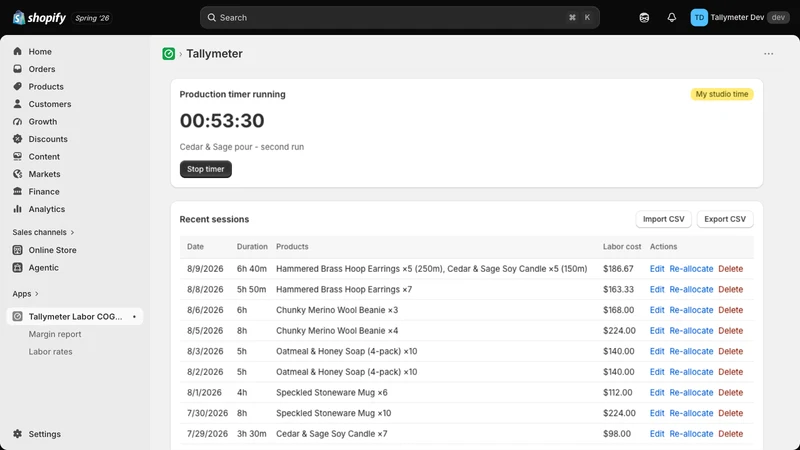800x450 pixels.
Task: Click the TD account avatar
Action: tap(699, 17)
